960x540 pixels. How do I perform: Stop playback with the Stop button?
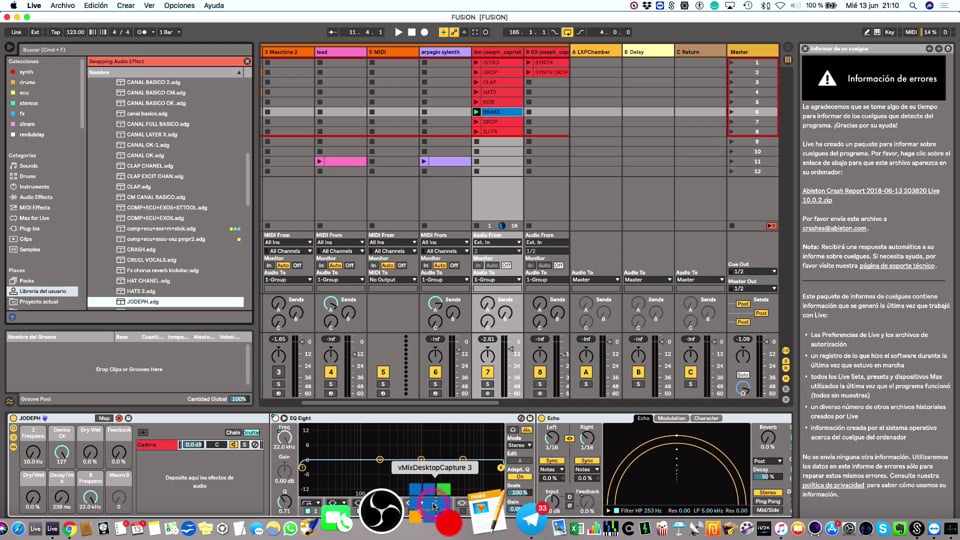pyautogui.click(x=411, y=32)
